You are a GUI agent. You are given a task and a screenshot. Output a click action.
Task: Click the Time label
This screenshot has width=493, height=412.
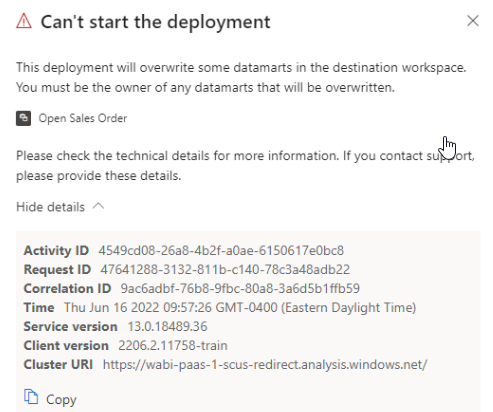coord(39,308)
